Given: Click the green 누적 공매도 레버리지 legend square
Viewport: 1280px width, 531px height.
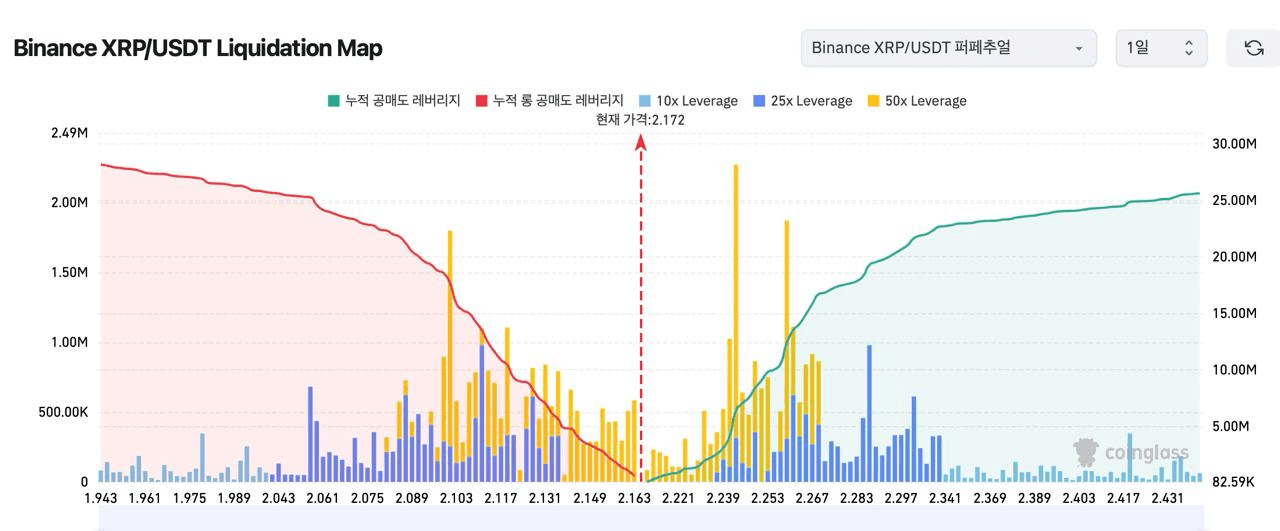Looking at the screenshot, I should point(334,101).
